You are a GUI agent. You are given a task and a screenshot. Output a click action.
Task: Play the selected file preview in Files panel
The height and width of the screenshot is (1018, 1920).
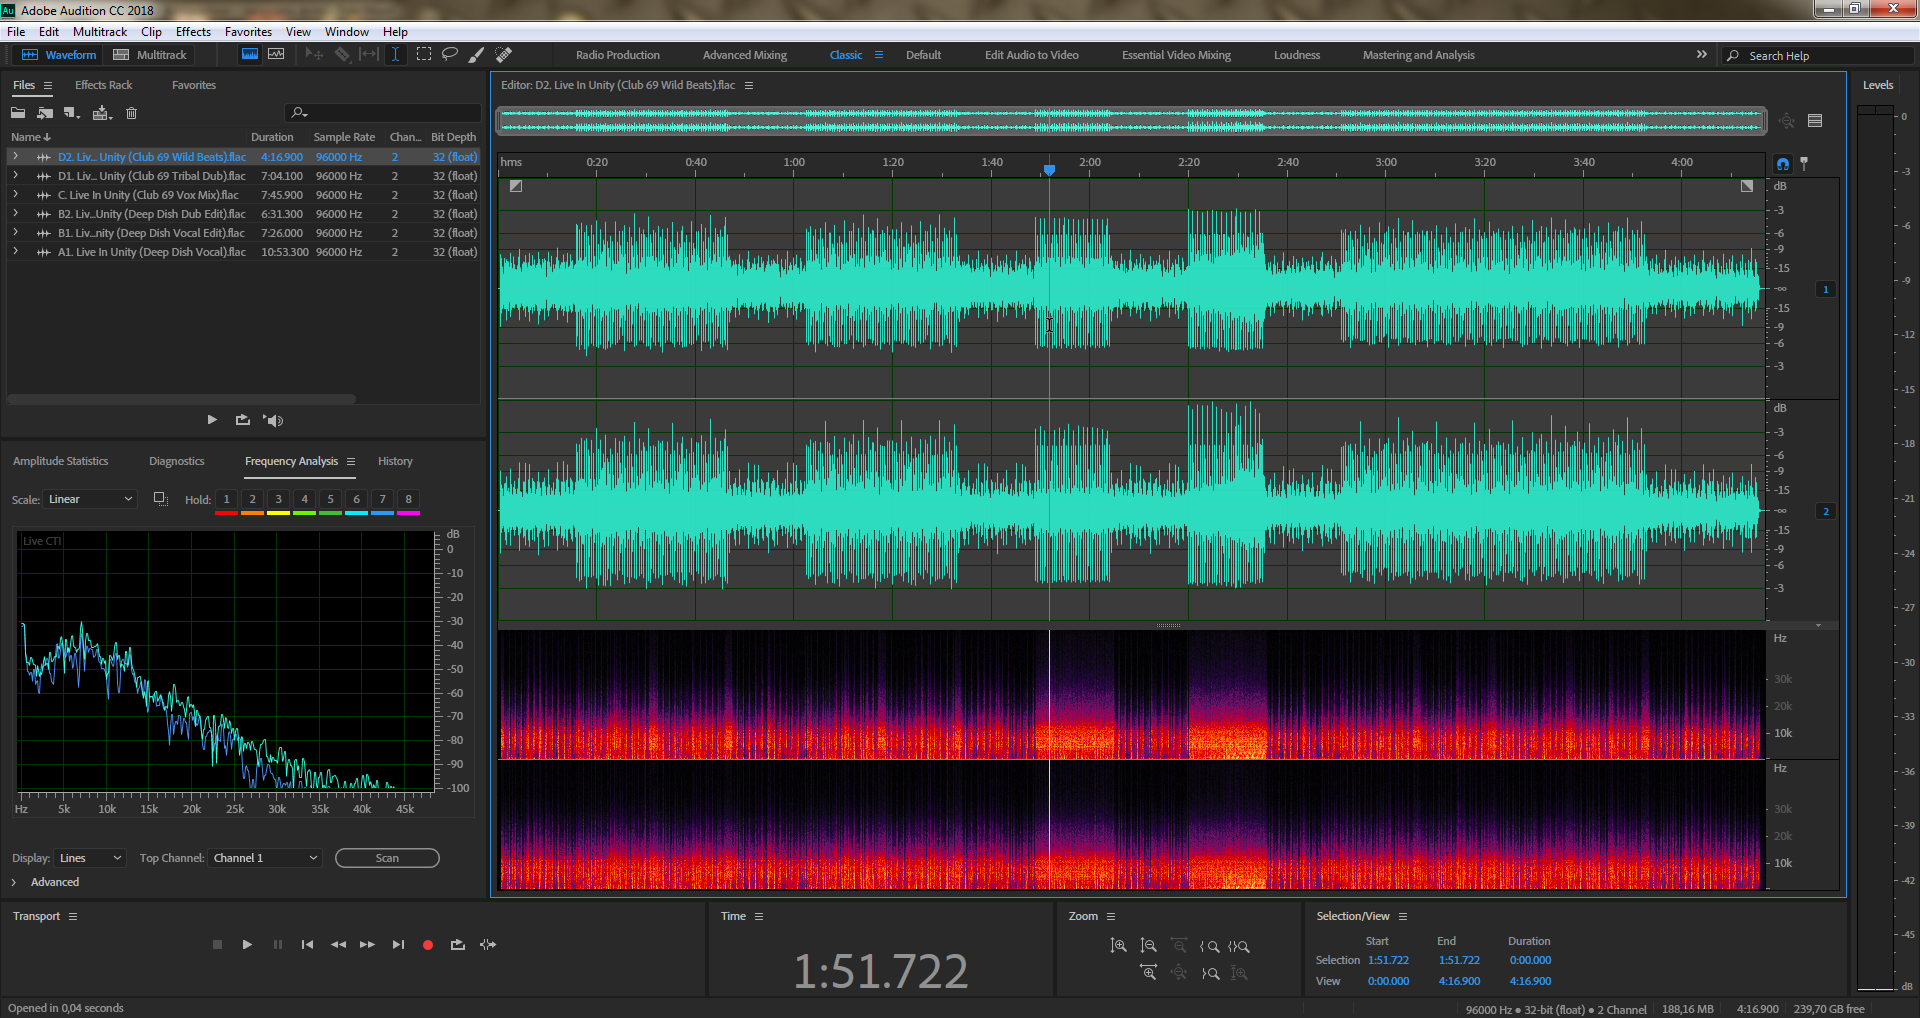tap(212, 420)
